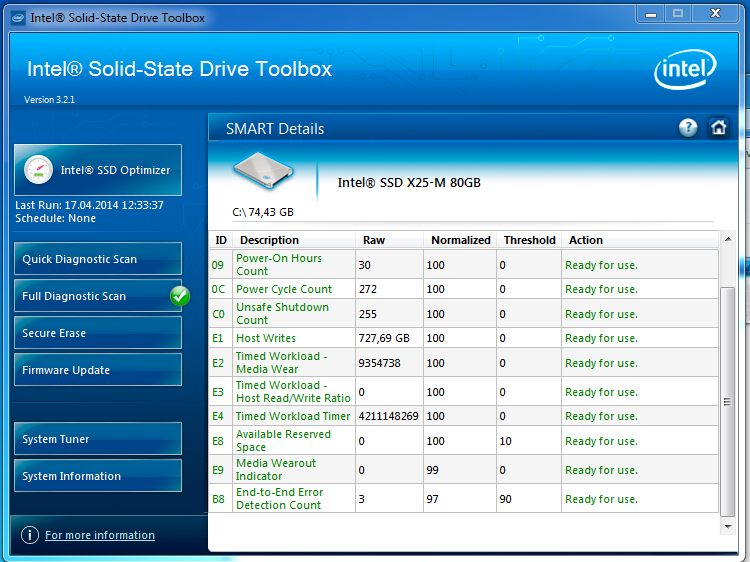Open System Information

pyautogui.click(x=98, y=476)
